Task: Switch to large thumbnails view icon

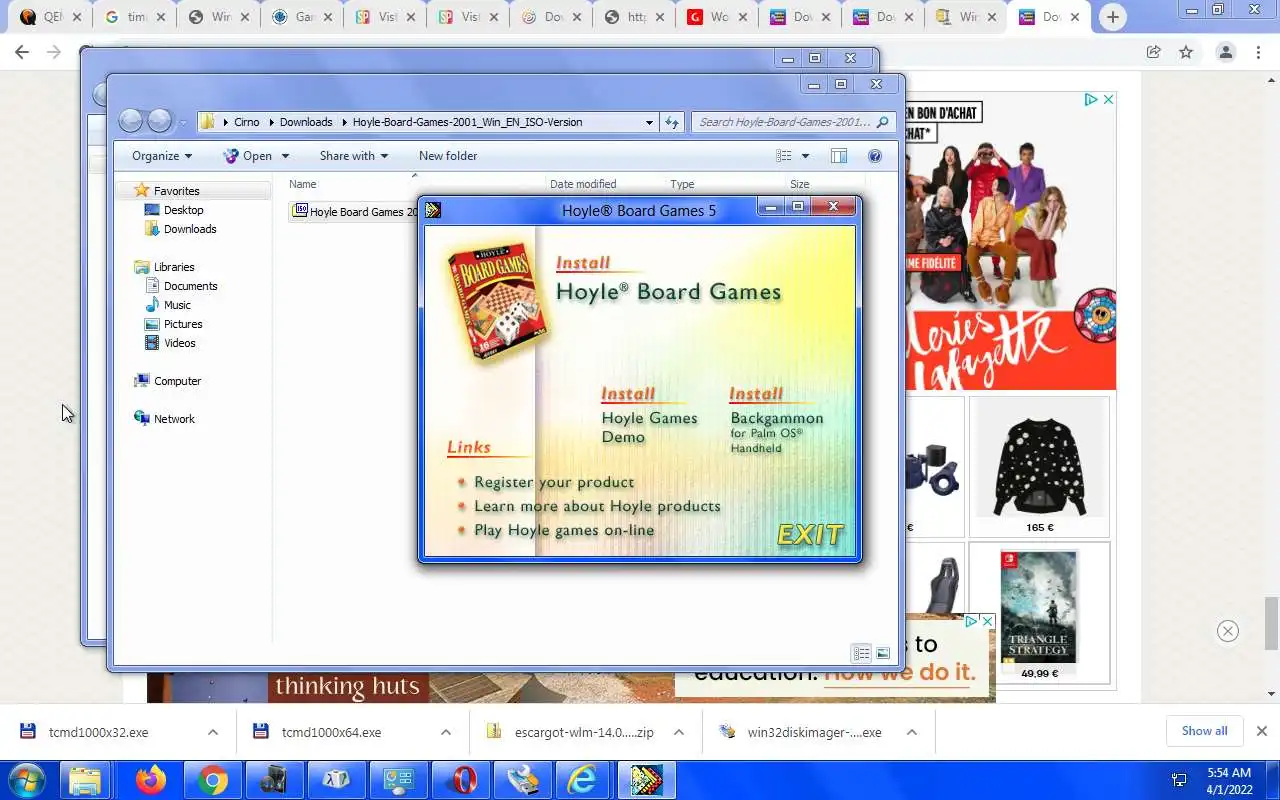Action: tap(883, 653)
